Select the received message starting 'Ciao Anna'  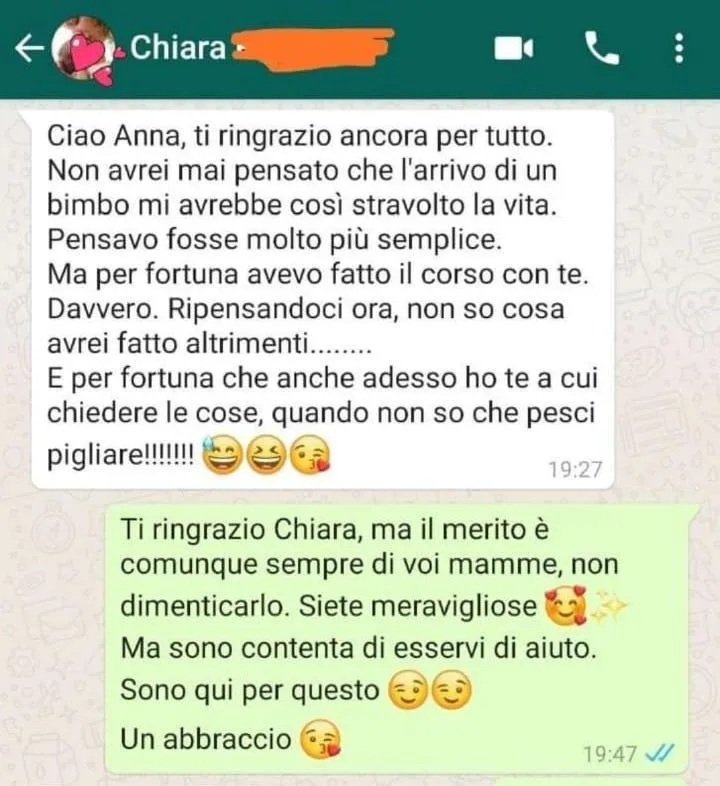(322, 299)
